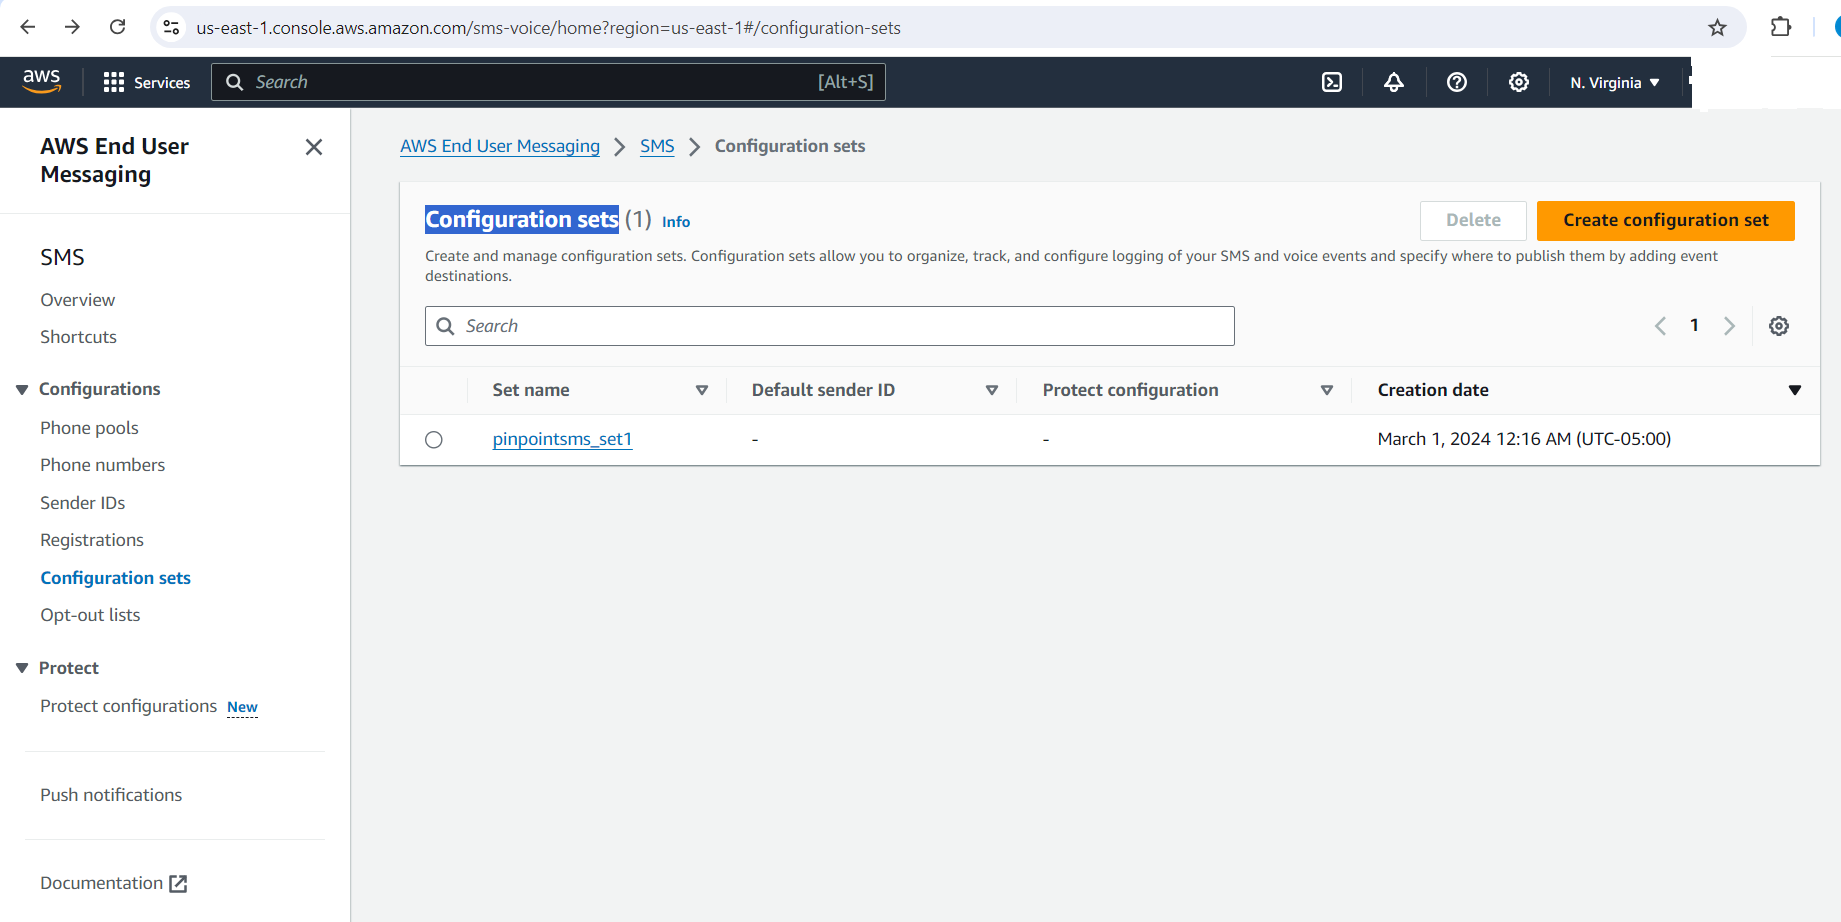Open site information icon in address bar

172,27
